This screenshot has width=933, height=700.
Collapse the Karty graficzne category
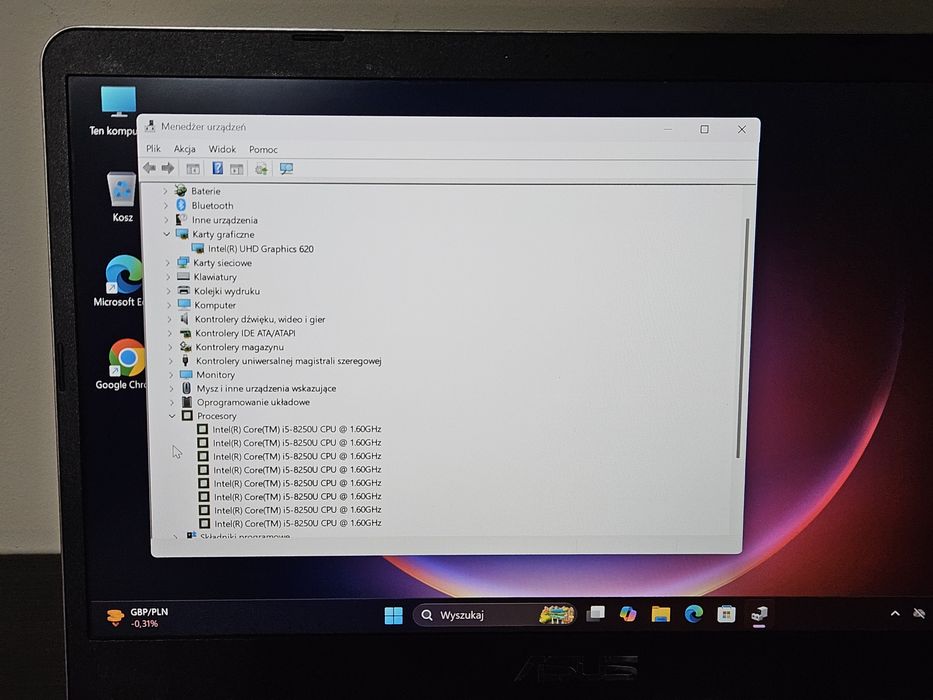click(167, 234)
